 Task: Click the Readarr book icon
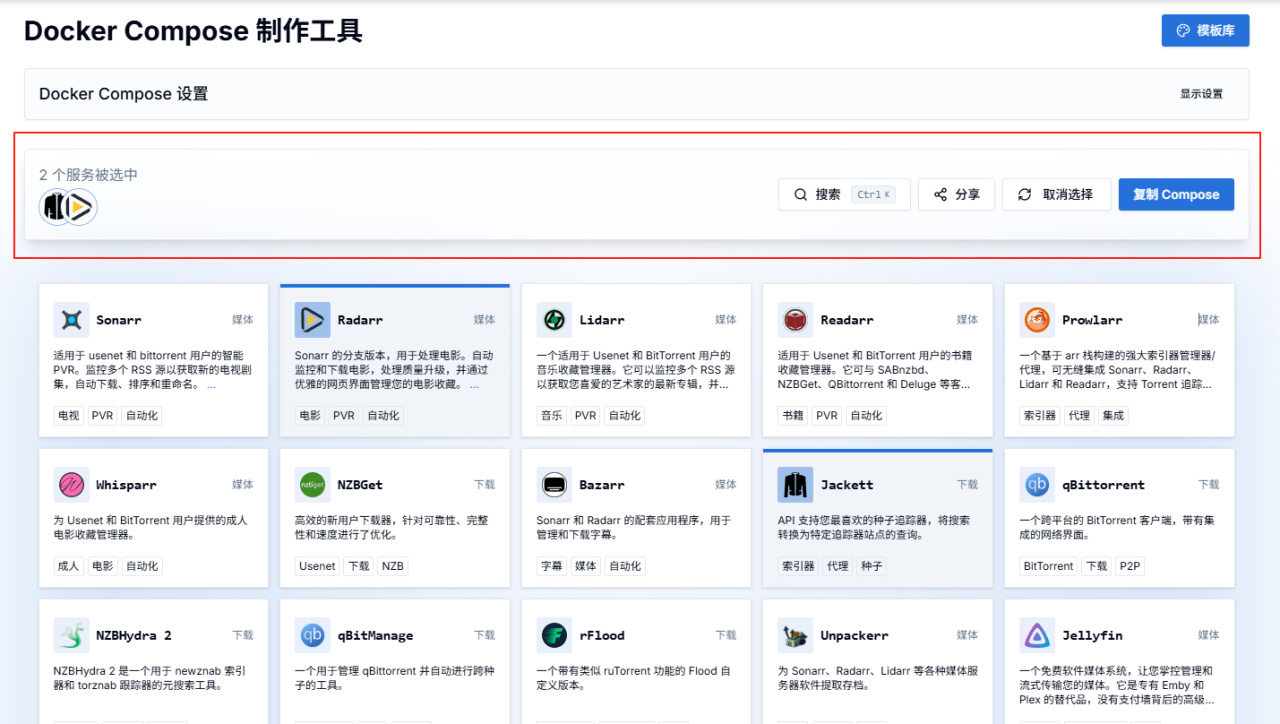tap(795, 320)
